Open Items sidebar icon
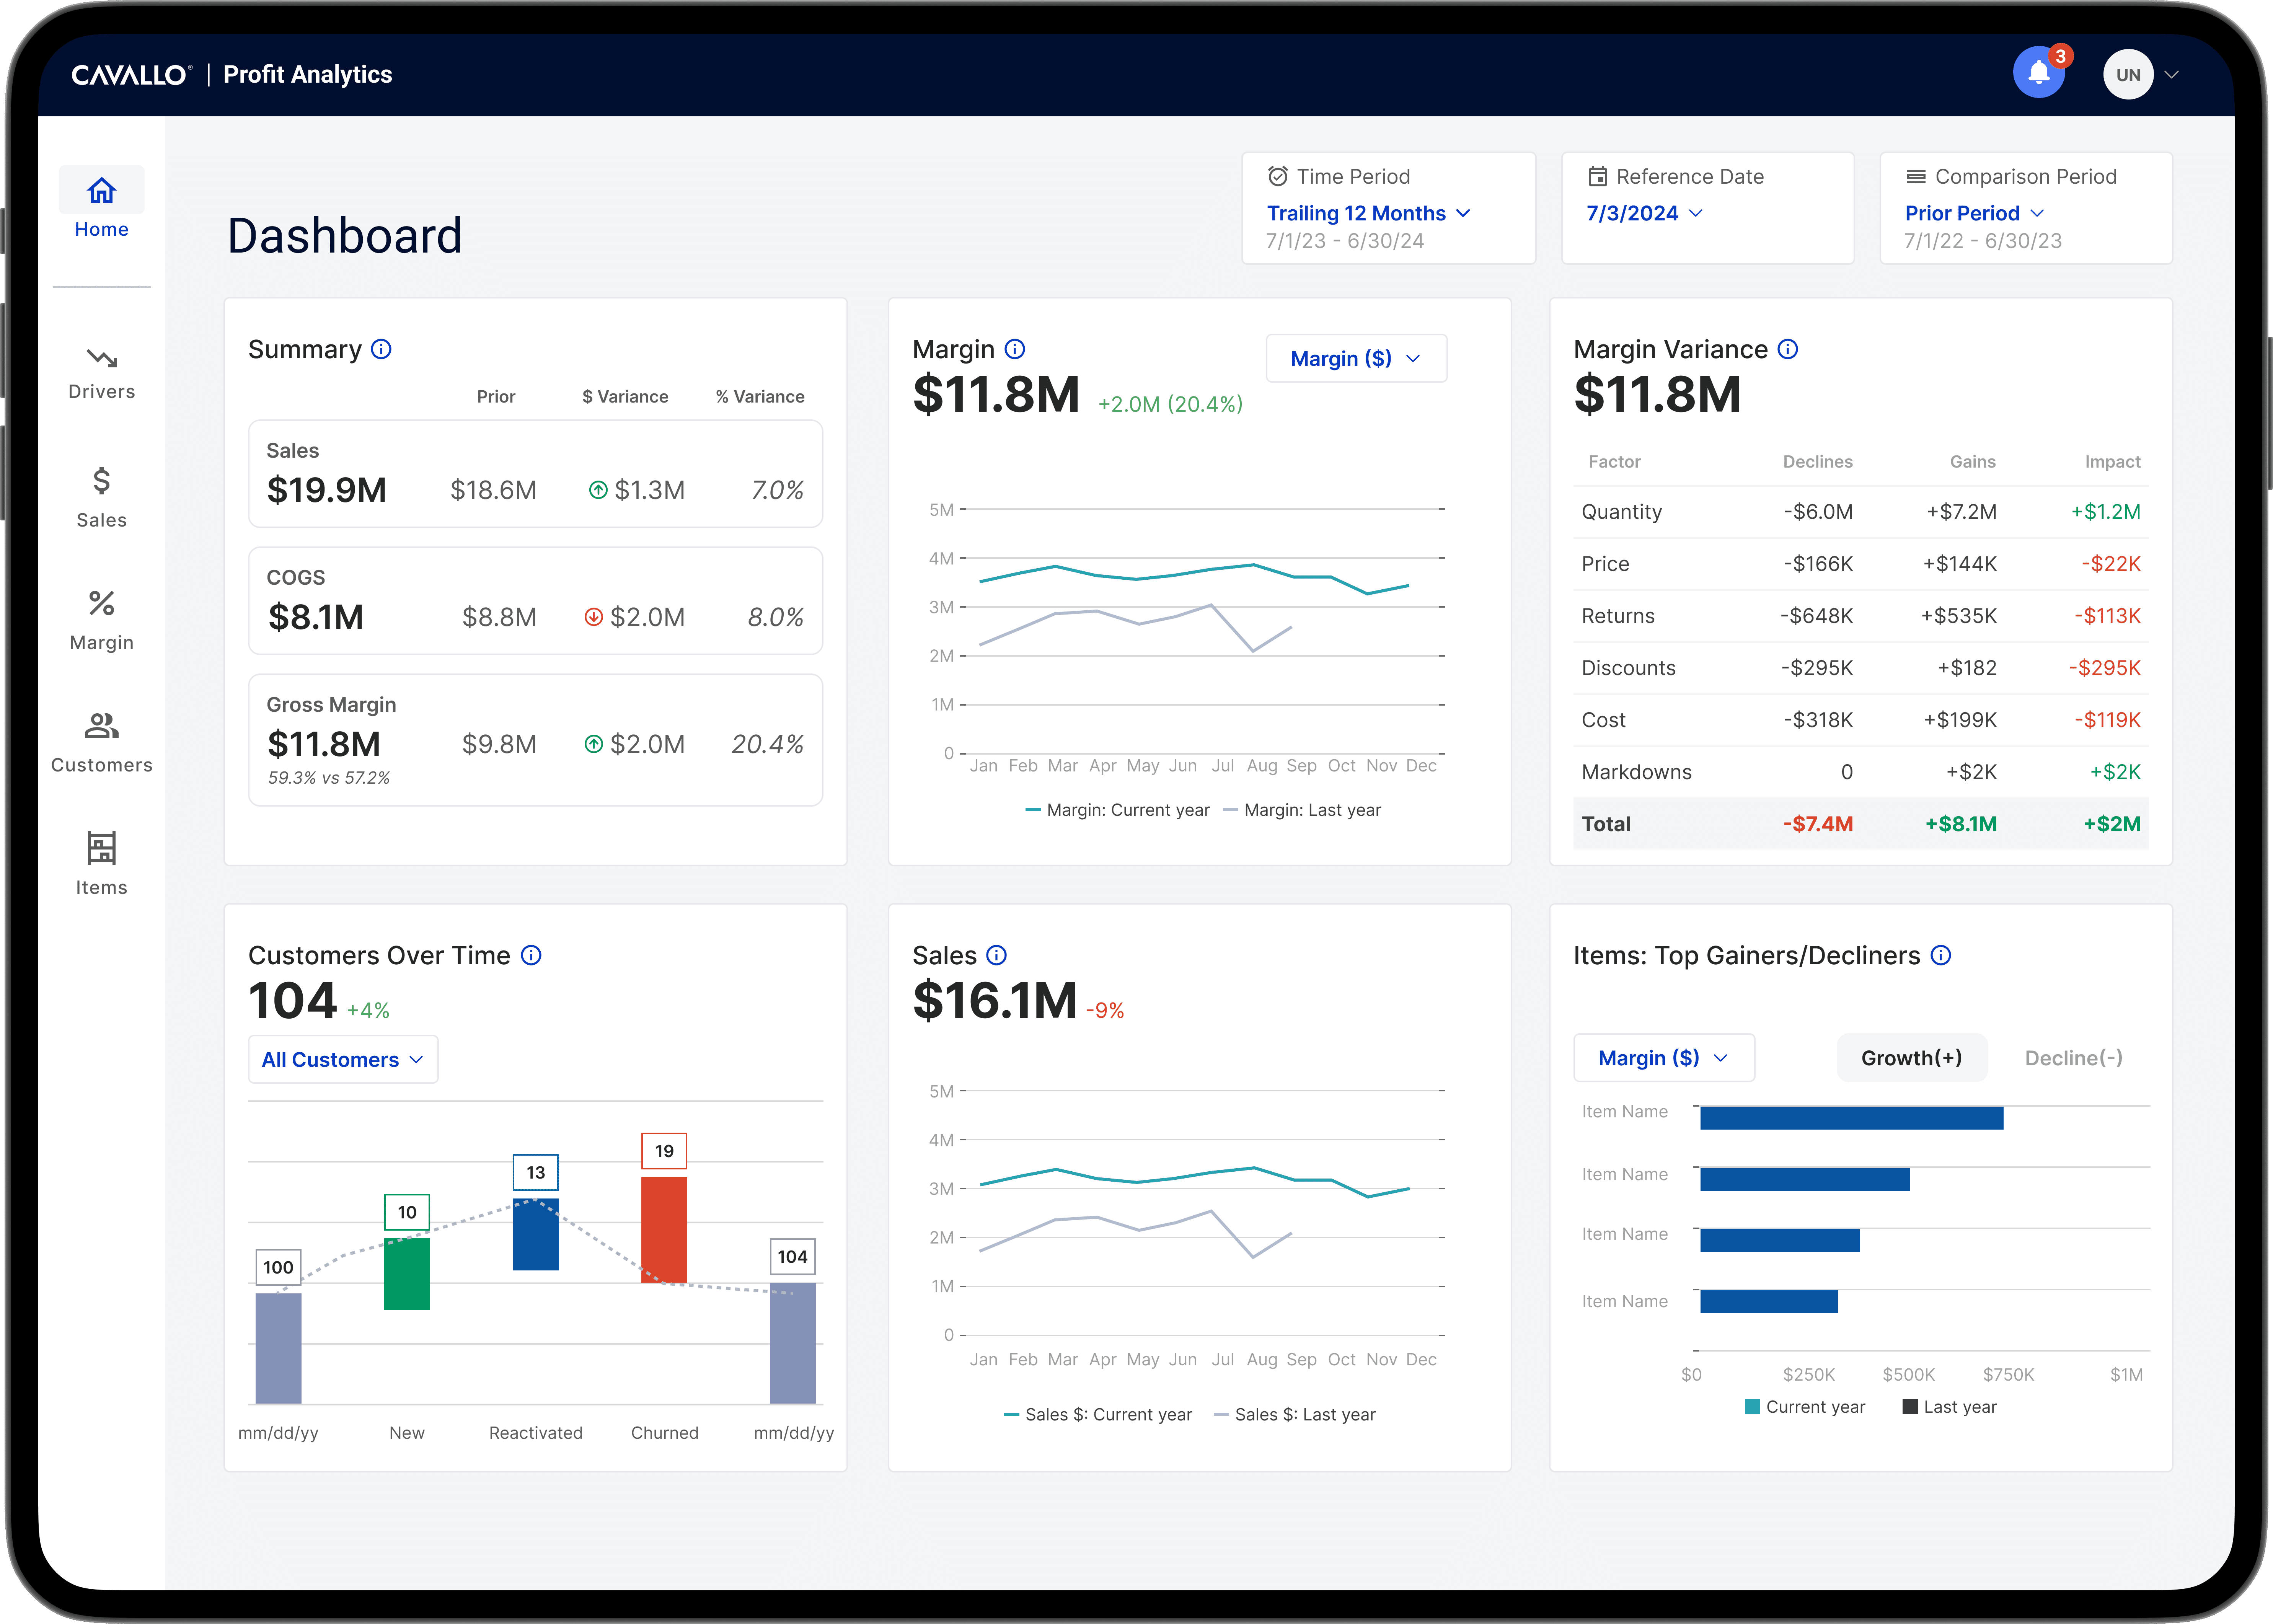 click(x=102, y=848)
